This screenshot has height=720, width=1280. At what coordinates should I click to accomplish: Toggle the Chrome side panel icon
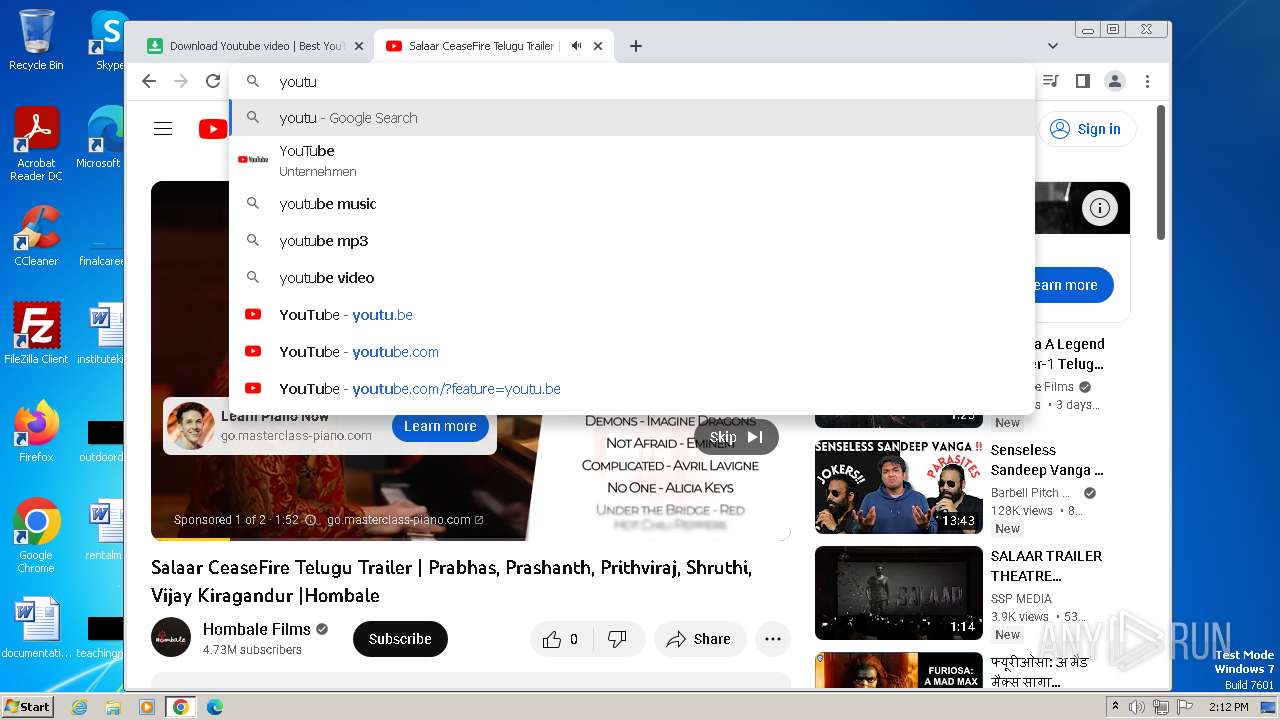point(1083,82)
